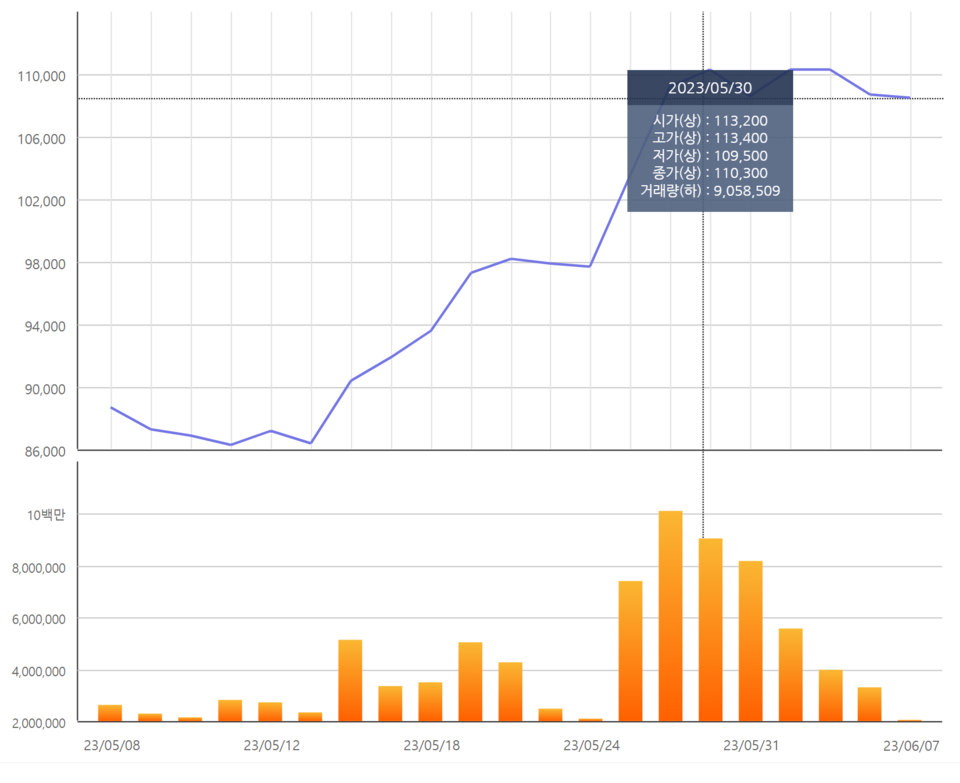Image resolution: width=960 pixels, height=783 pixels.
Task: Click the 86,000 price axis label
Action: coord(45,451)
